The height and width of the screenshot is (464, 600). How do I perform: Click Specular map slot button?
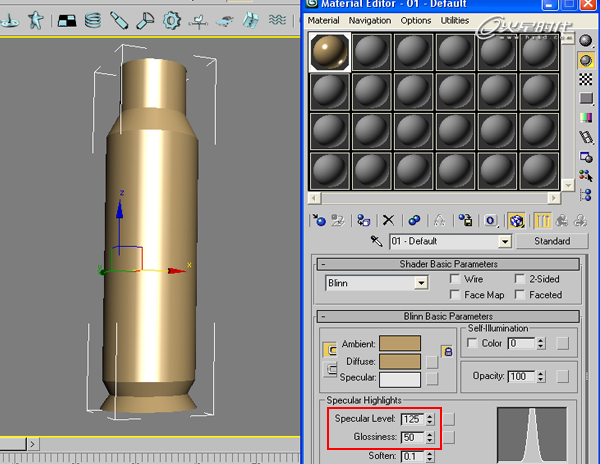[432, 379]
